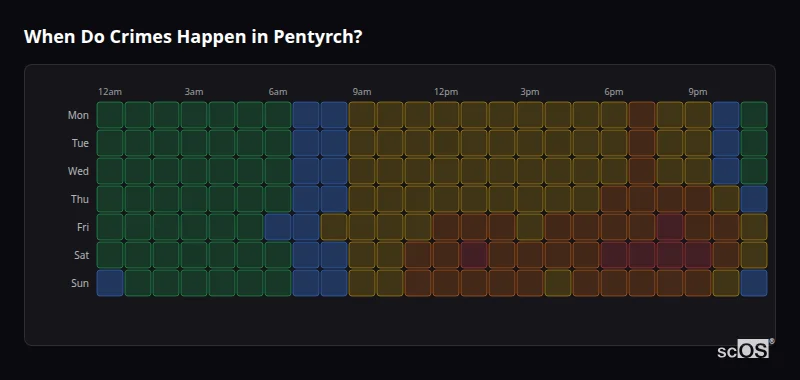This screenshot has height=380, width=800.
Task: Select the Wednesday 11pm green cell
Action: [x=754, y=170]
